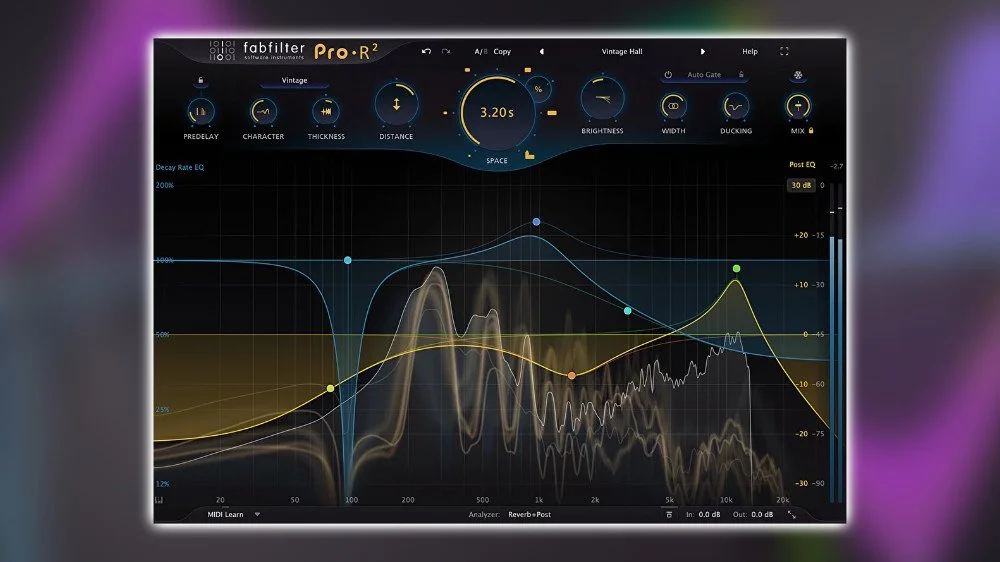Screen dimensions: 1000x562
Task: Open the Analyzer Reverb+Post selector
Action: (529, 514)
